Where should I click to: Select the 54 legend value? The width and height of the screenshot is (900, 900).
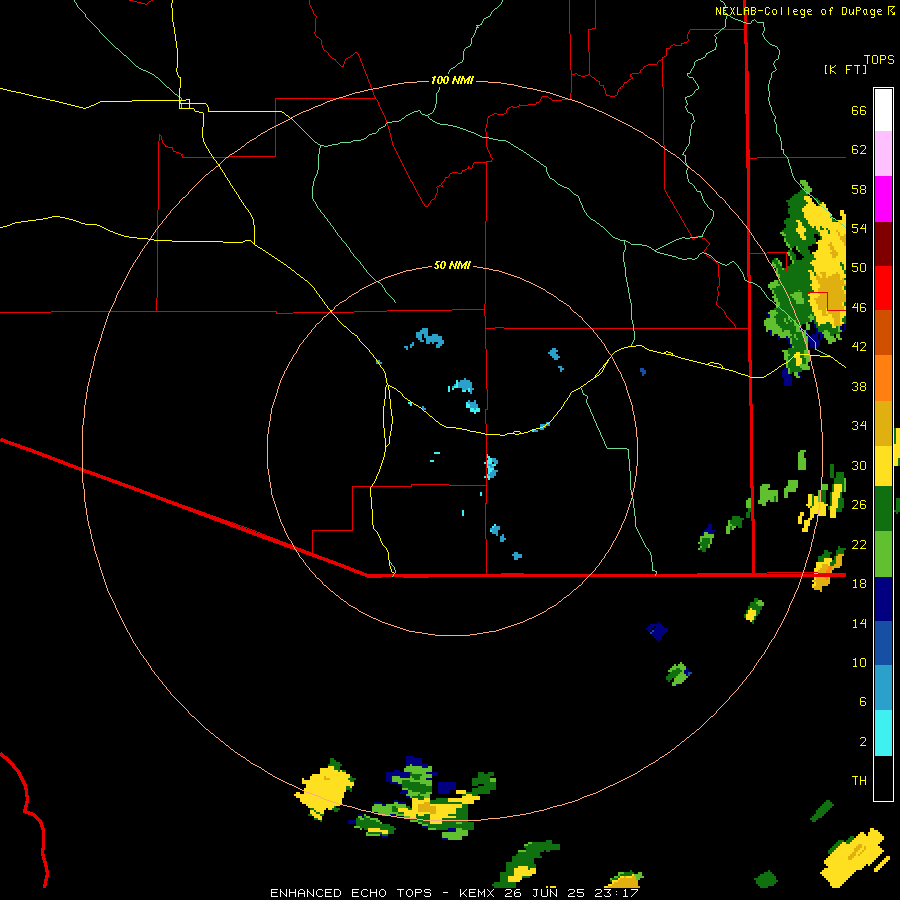(859, 228)
